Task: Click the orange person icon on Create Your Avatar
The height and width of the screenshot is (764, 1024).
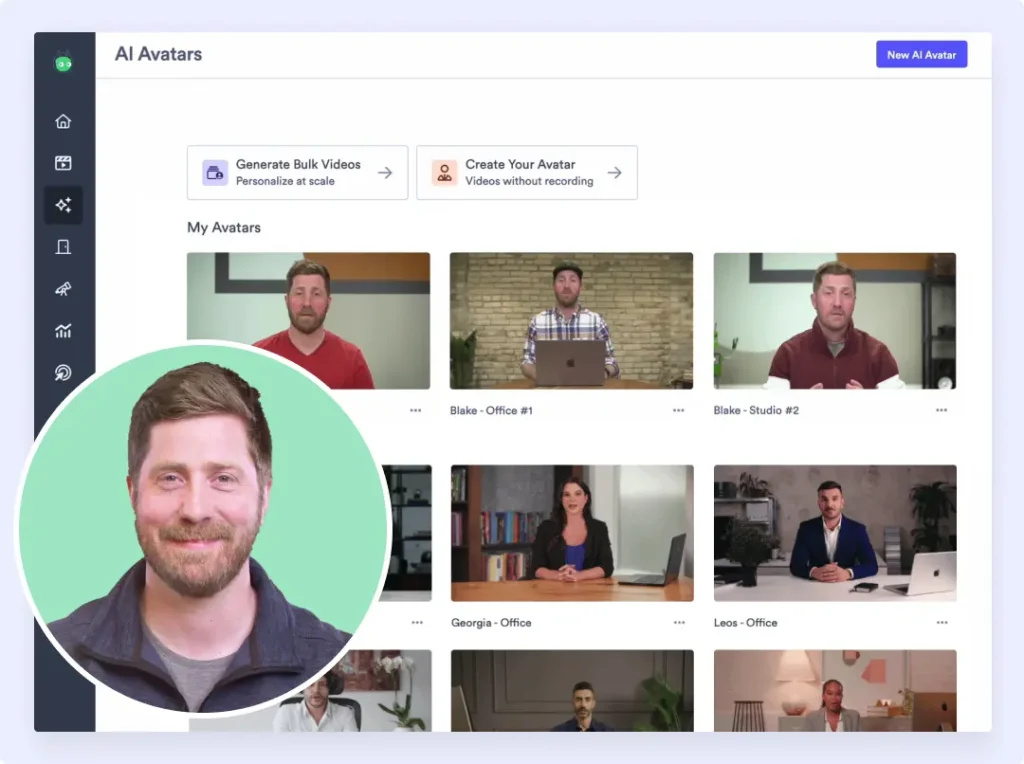Action: [x=443, y=172]
